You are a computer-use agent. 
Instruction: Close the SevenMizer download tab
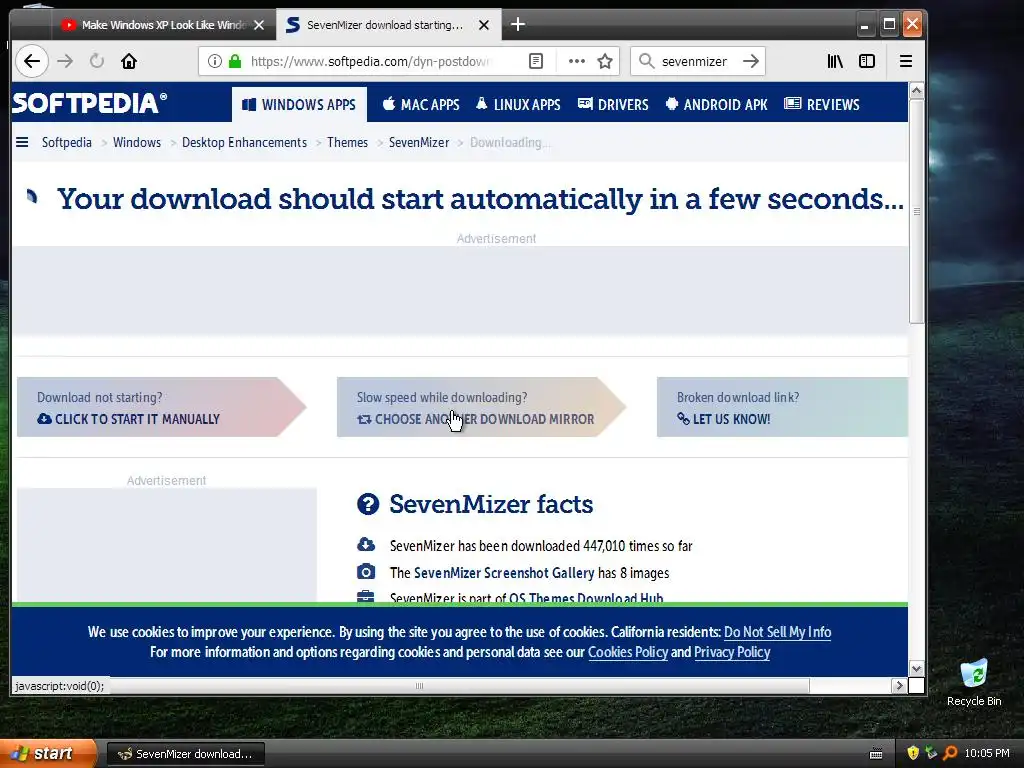tap(484, 25)
